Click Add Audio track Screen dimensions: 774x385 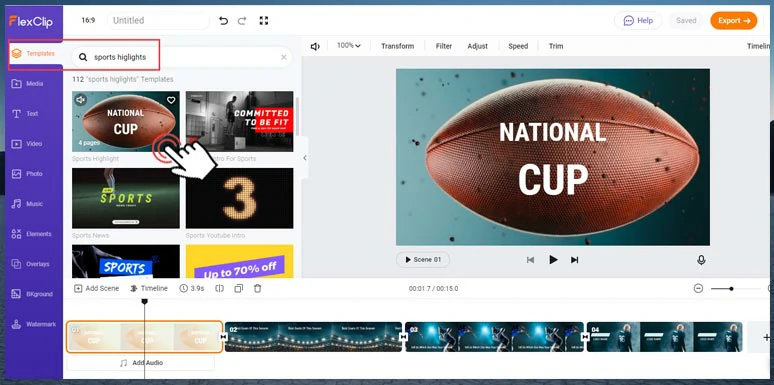click(141, 363)
